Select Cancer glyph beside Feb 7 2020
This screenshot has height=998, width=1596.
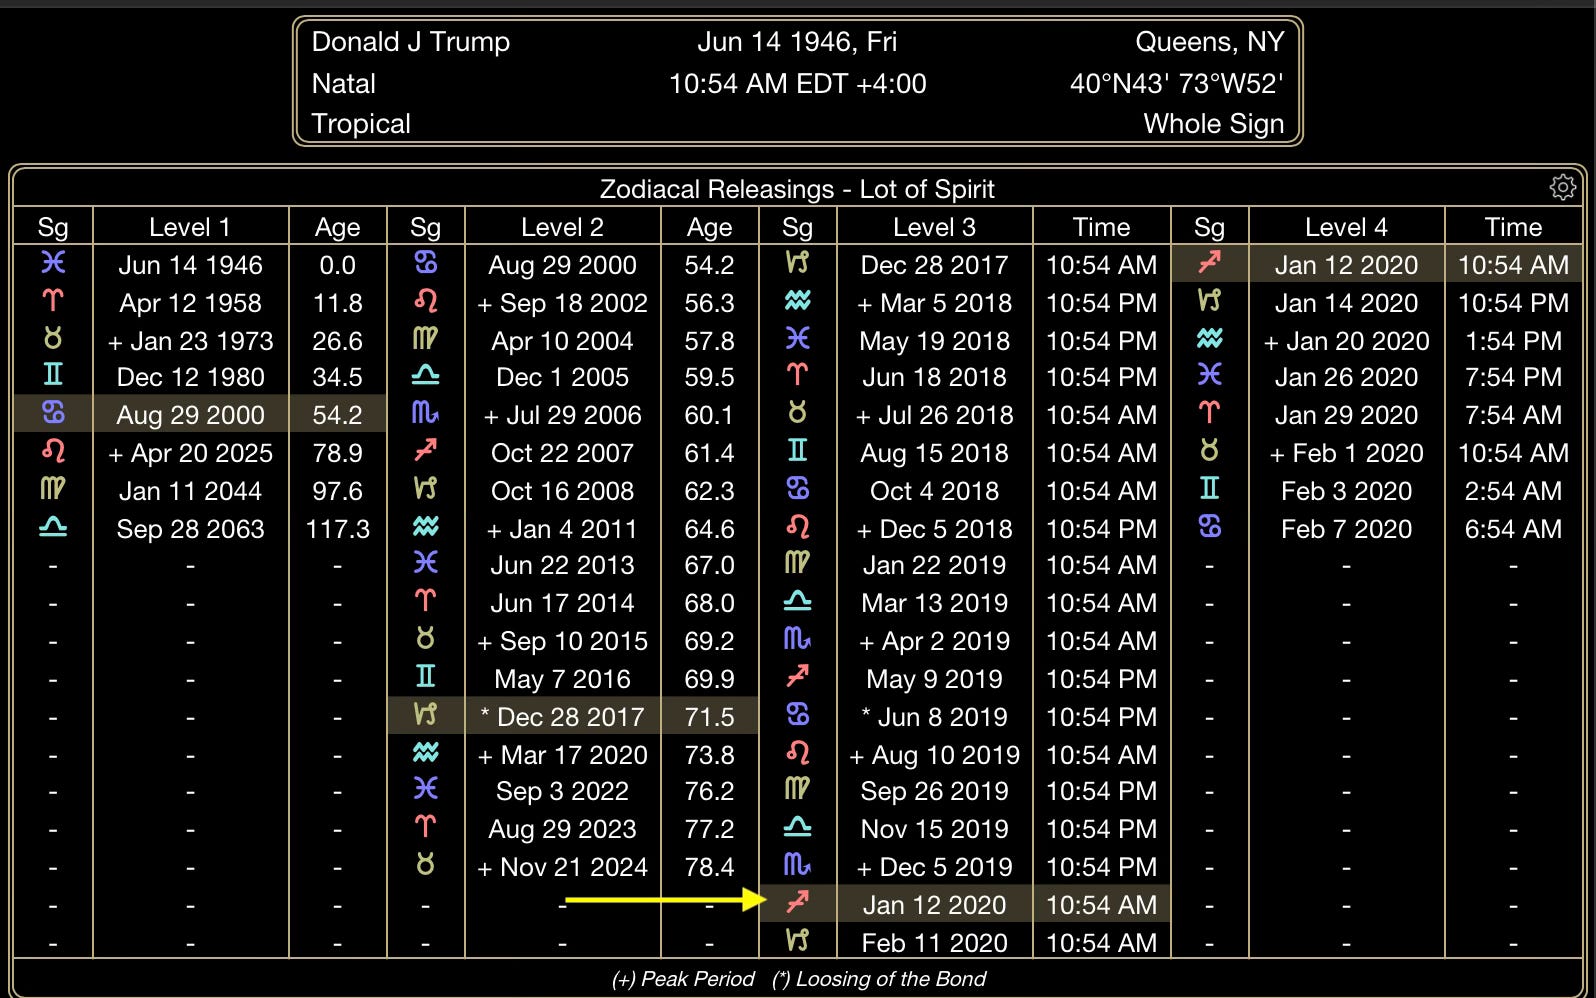pyautogui.click(x=1209, y=527)
